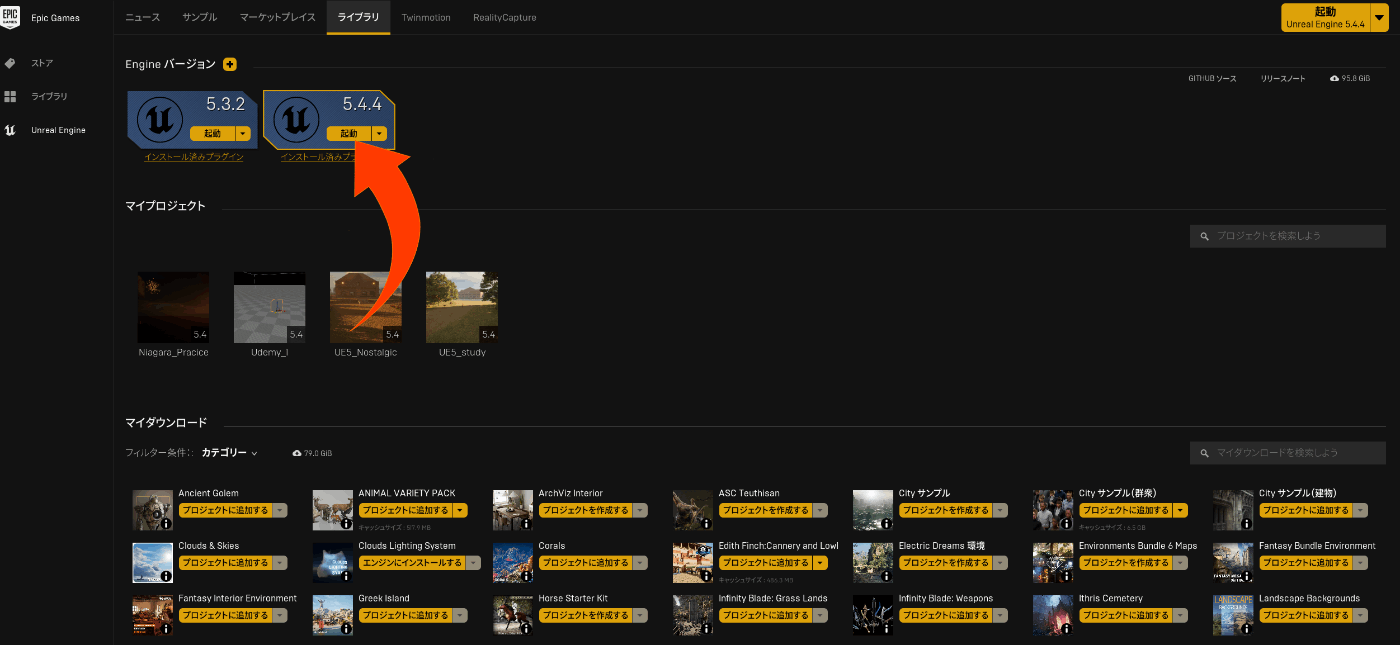Create project from Horse Starter Kit
This screenshot has width=1400, height=645.
click(585, 616)
